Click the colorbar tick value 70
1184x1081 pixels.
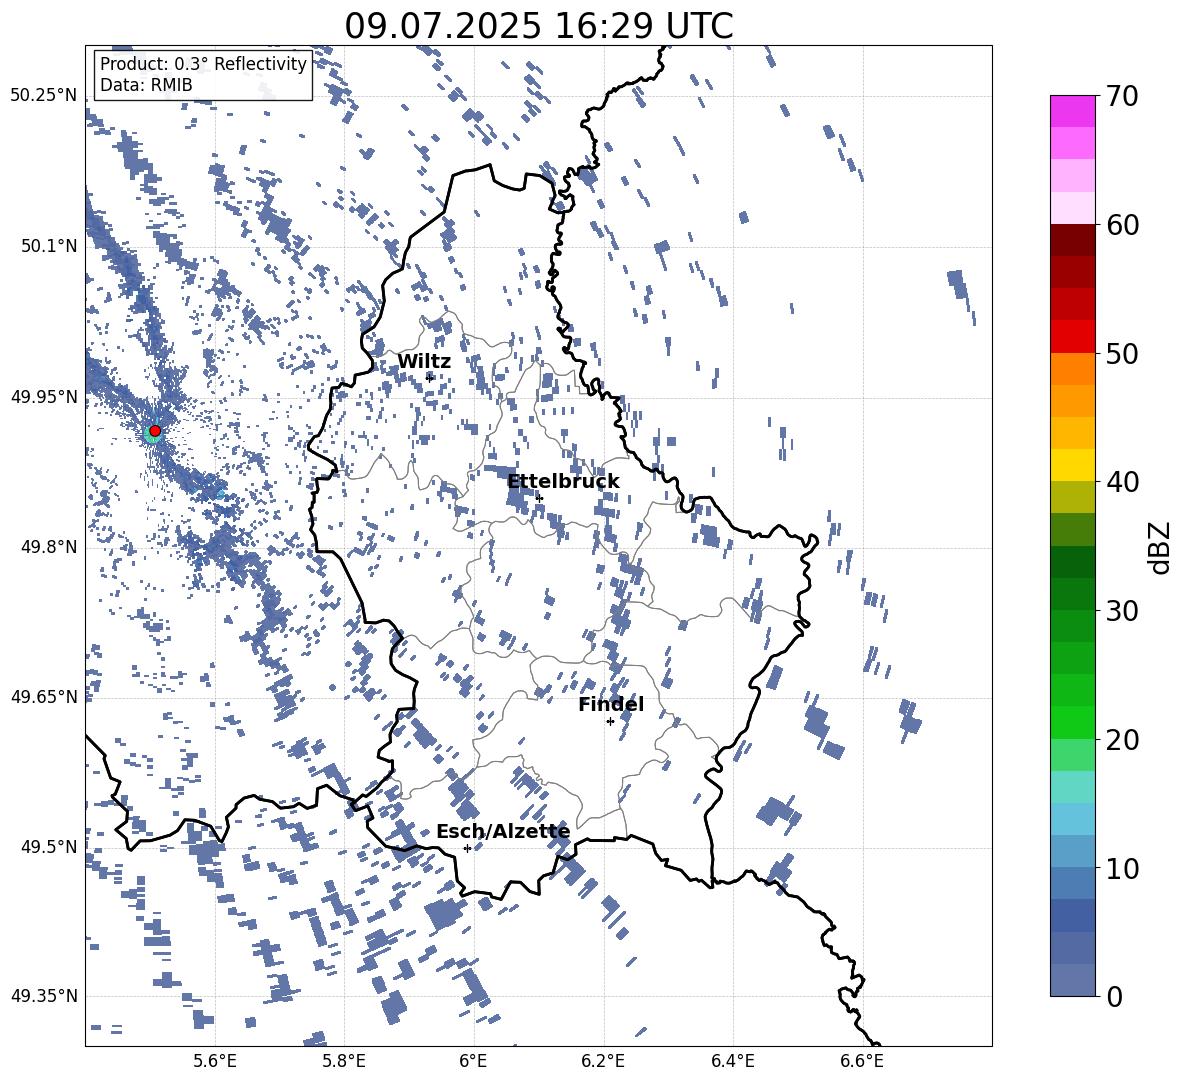coord(1122,96)
